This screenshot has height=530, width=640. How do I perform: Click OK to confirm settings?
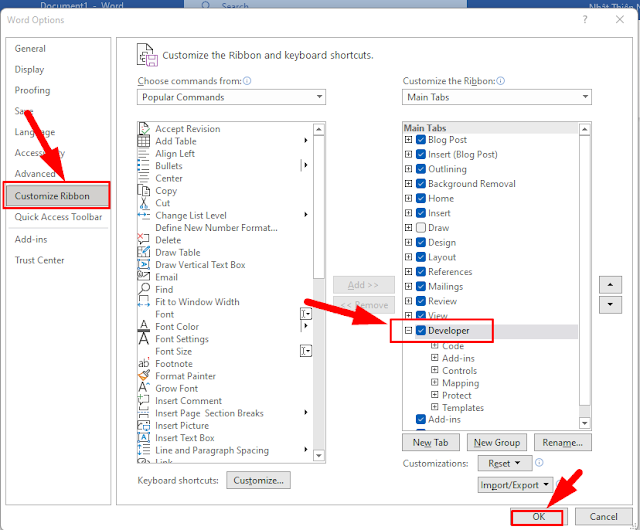pos(537,517)
